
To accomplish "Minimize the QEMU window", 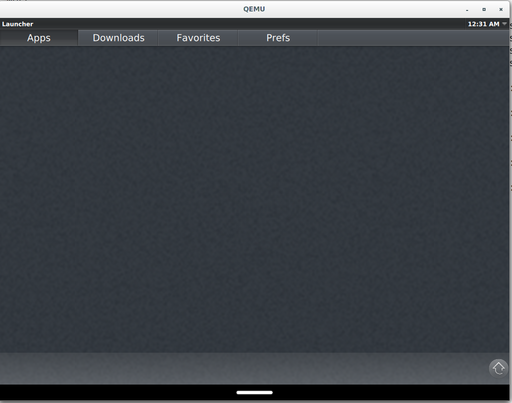I will [467, 10].
